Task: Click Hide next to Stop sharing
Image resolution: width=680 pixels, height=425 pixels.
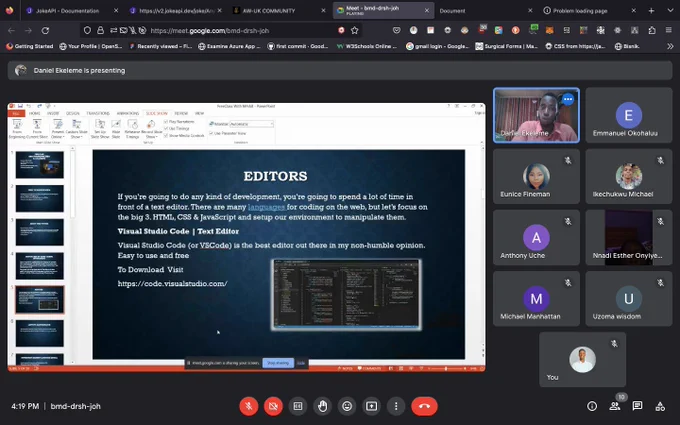Action: (301, 363)
